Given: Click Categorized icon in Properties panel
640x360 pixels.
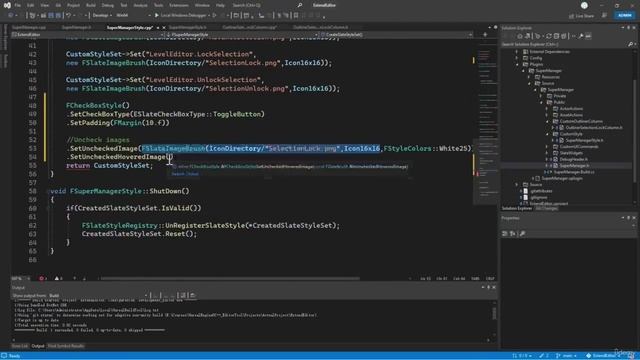Looking at the screenshot, I should (505, 233).
